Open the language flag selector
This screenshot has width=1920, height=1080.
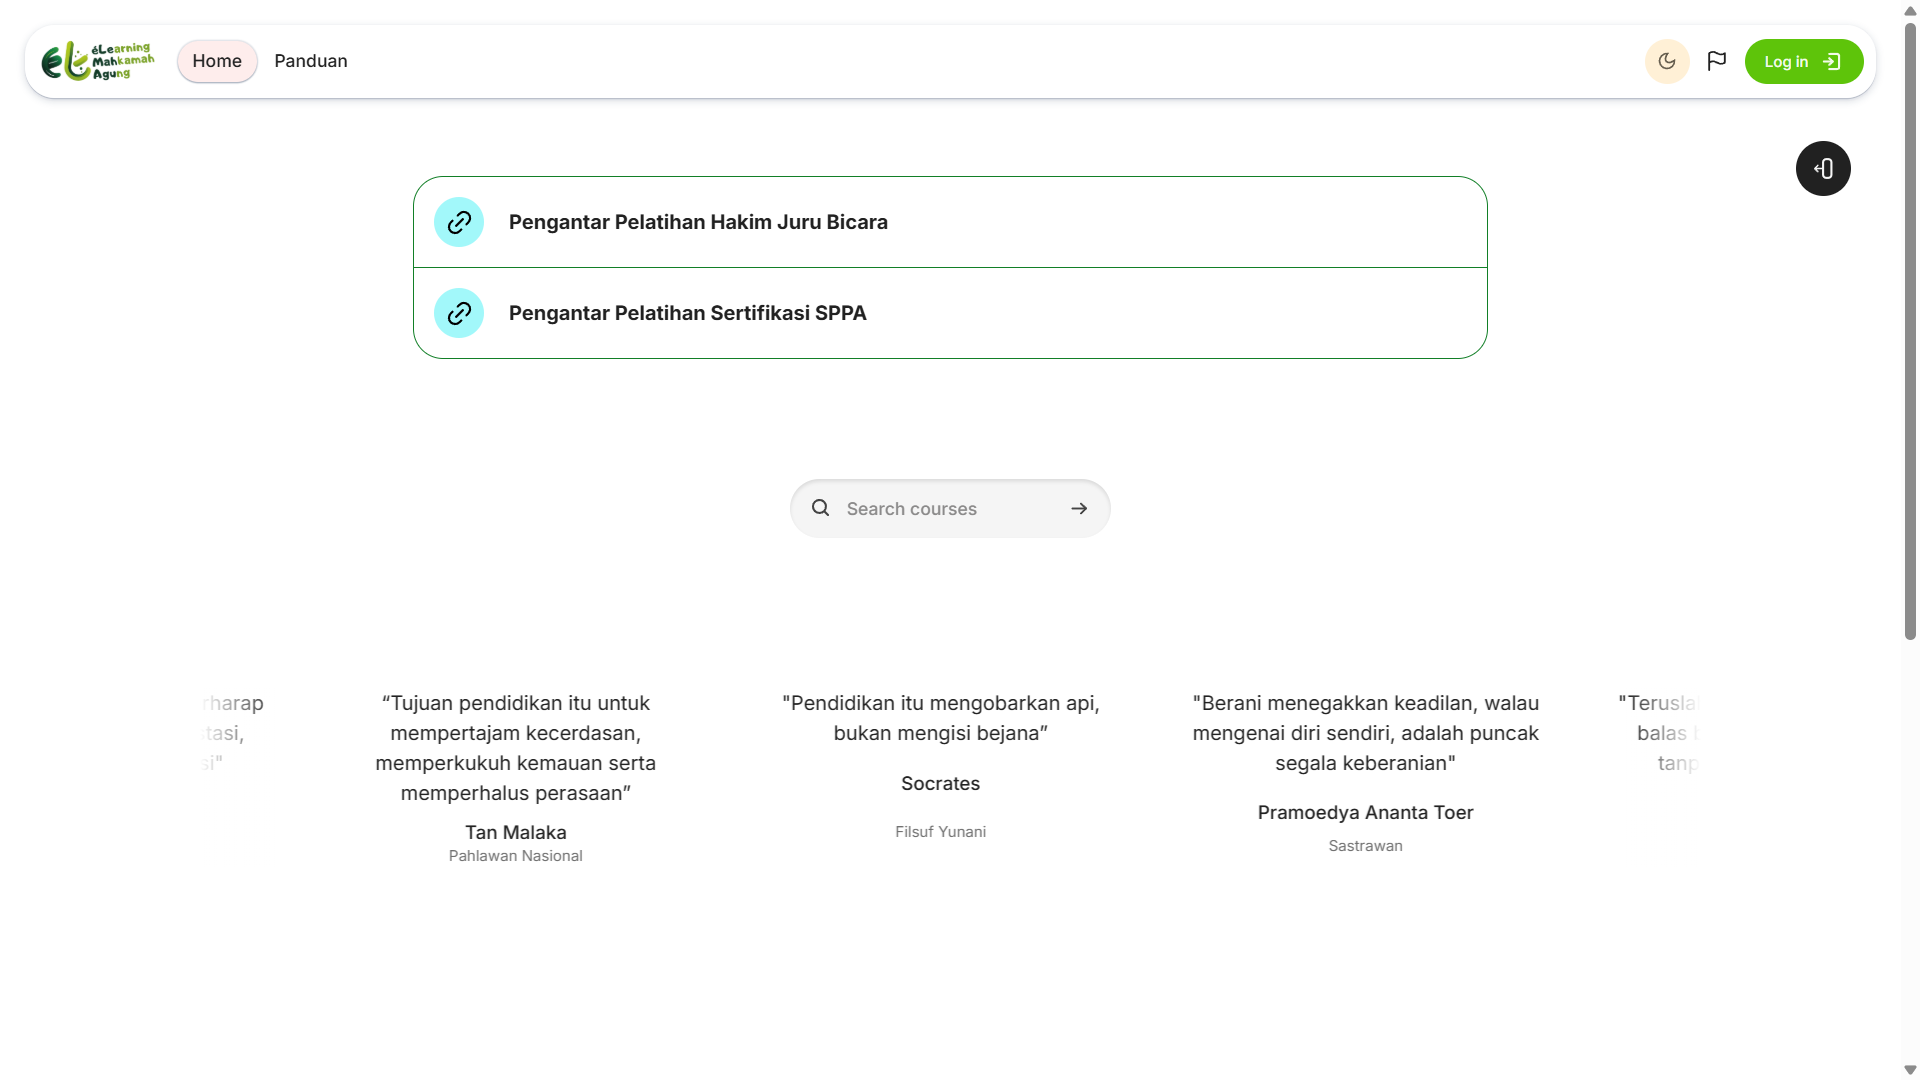(1717, 62)
